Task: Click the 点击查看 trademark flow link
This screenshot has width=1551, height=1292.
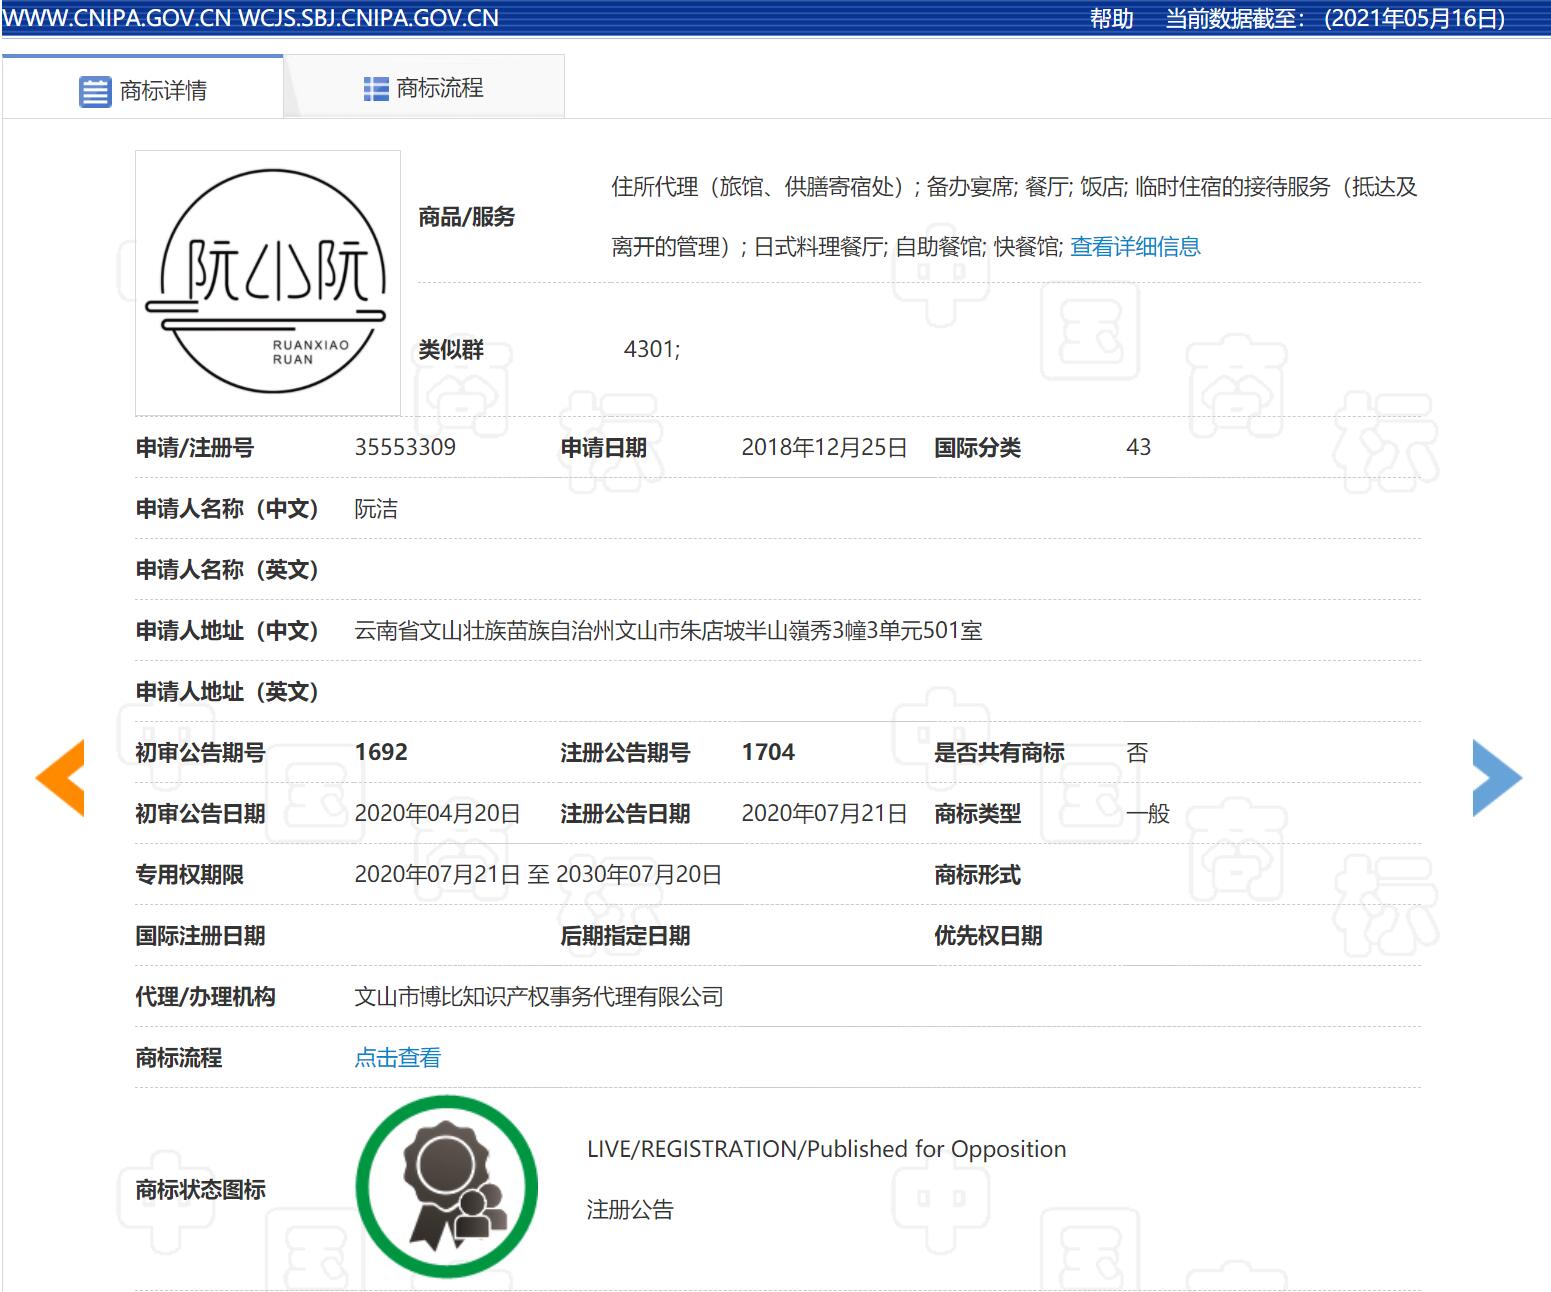Action: 398,1057
